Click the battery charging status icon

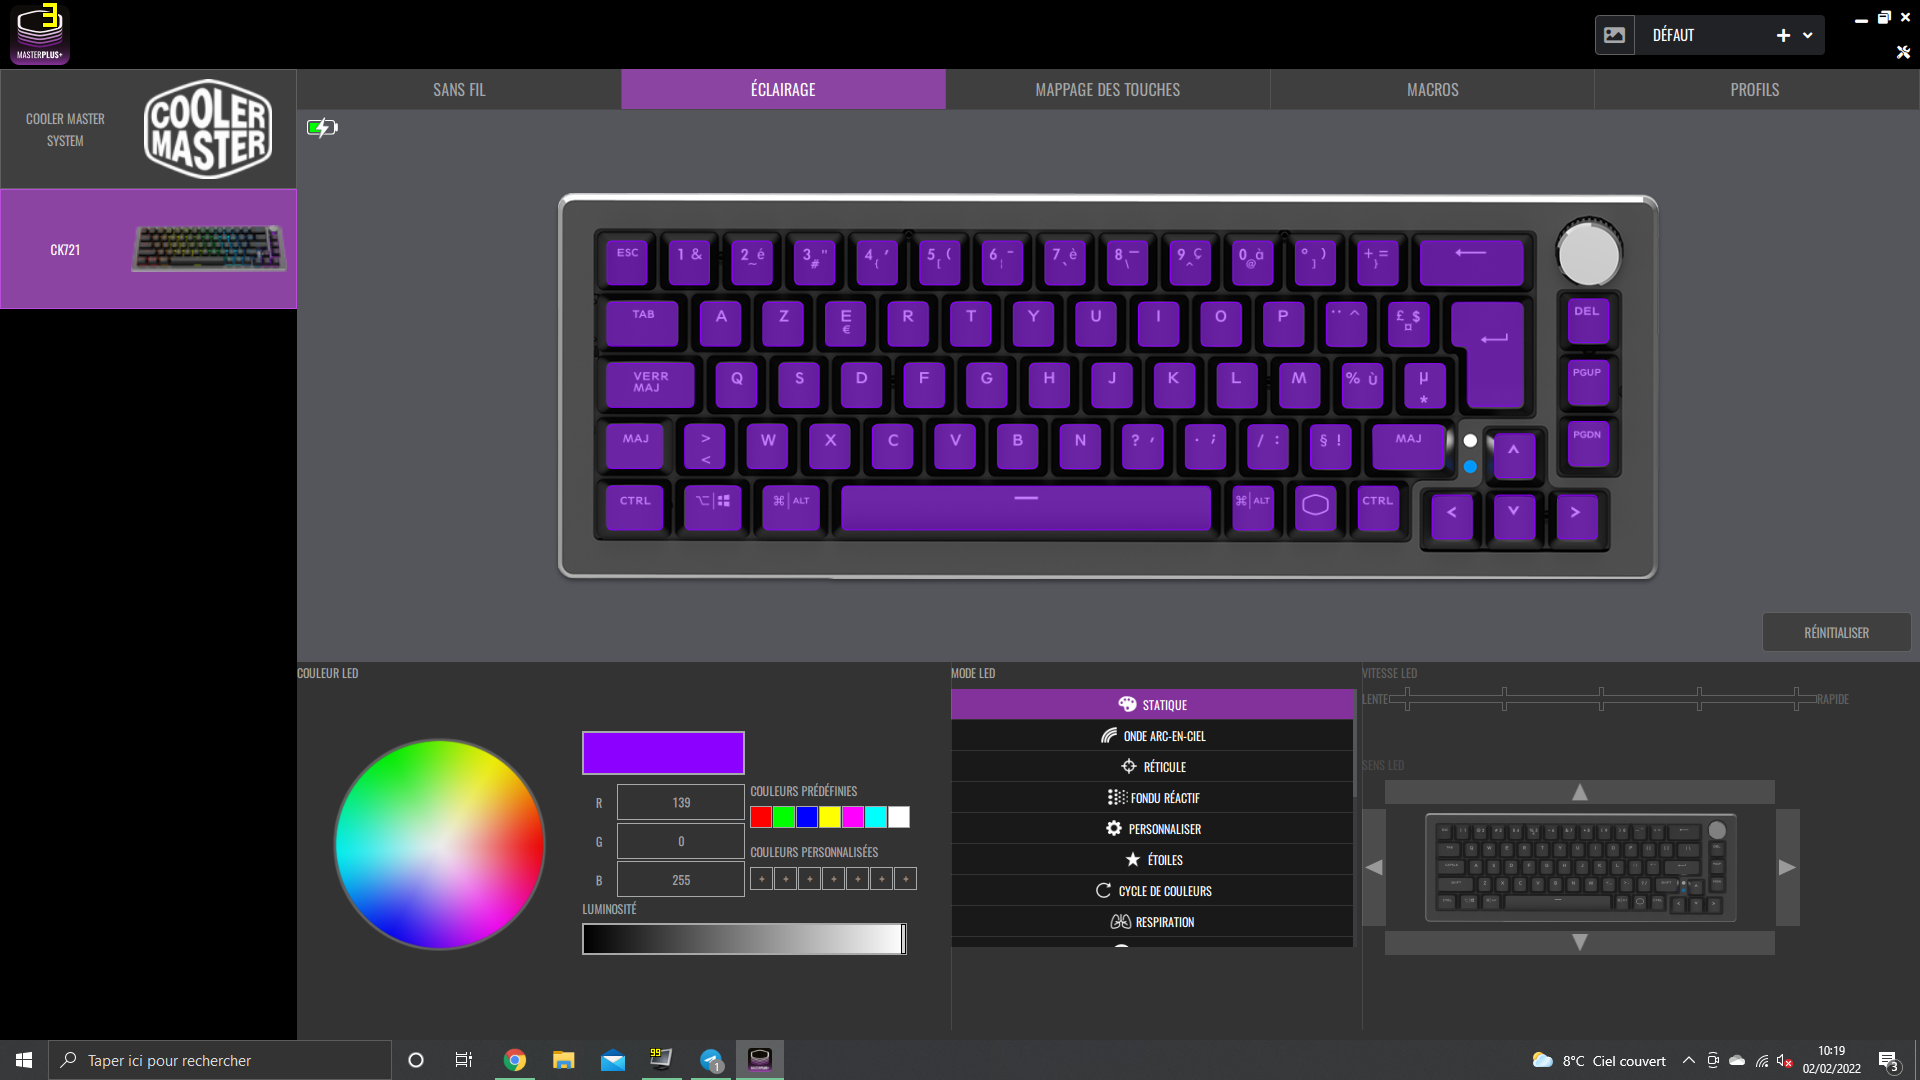tap(322, 127)
